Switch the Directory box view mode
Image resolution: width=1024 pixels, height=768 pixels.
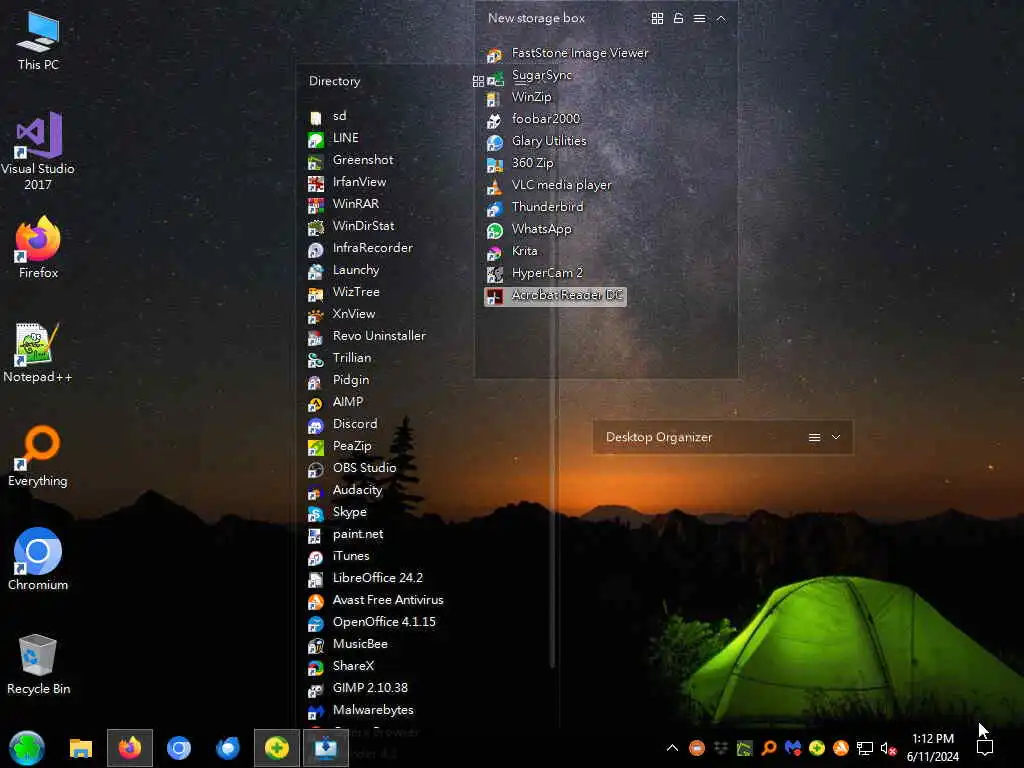(x=478, y=81)
